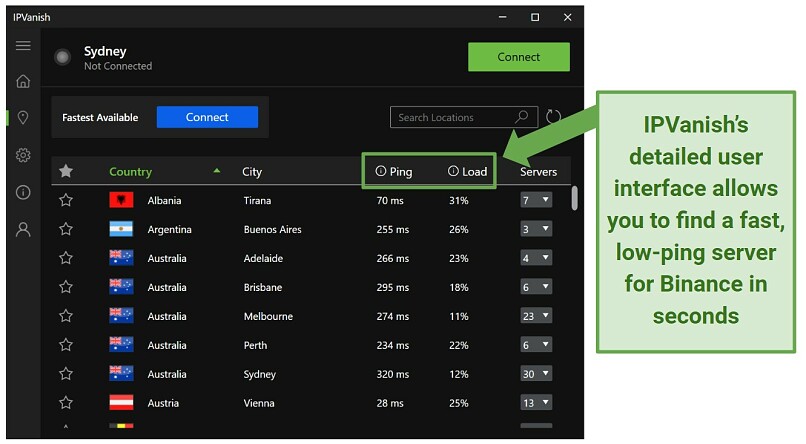Expand the Sydney servers dropdown showing 30
The width and height of the screenshot is (806, 444).
tap(536, 374)
